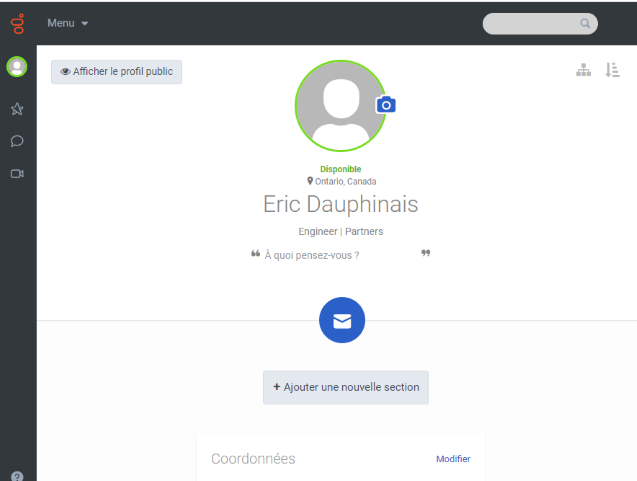Click the camera icon to change photo
This screenshot has height=481, width=637.
point(386,105)
